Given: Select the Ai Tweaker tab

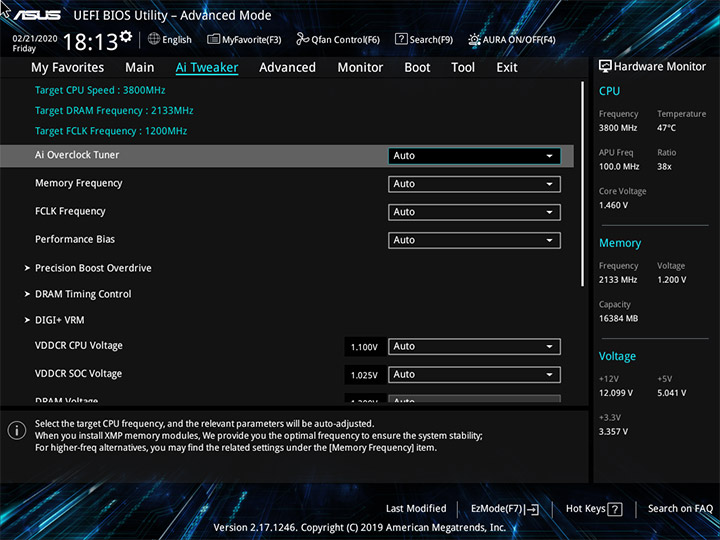Looking at the screenshot, I should pos(207,68).
